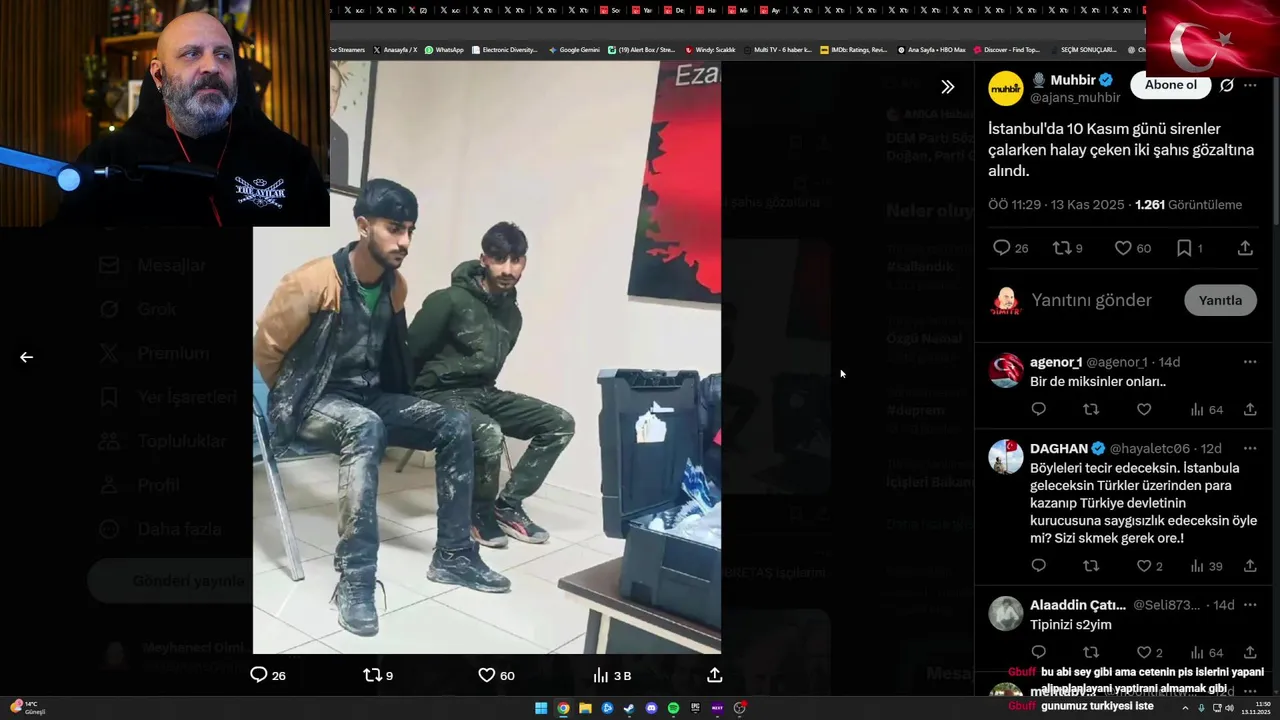1280x720 pixels.
Task: Share DAGHAN's comment
Action: (x=1250, y=566)
